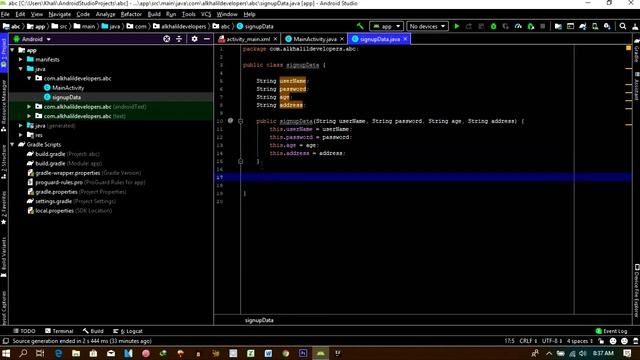Screen dimensions: 640x360
Task: Collapse the java folder arrow
Action: click(21, 69)
